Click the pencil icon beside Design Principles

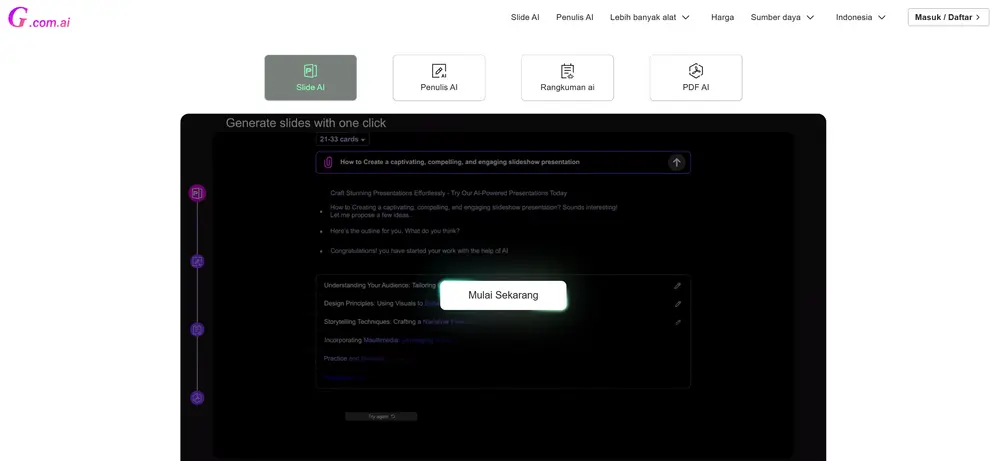coord(677,304)
